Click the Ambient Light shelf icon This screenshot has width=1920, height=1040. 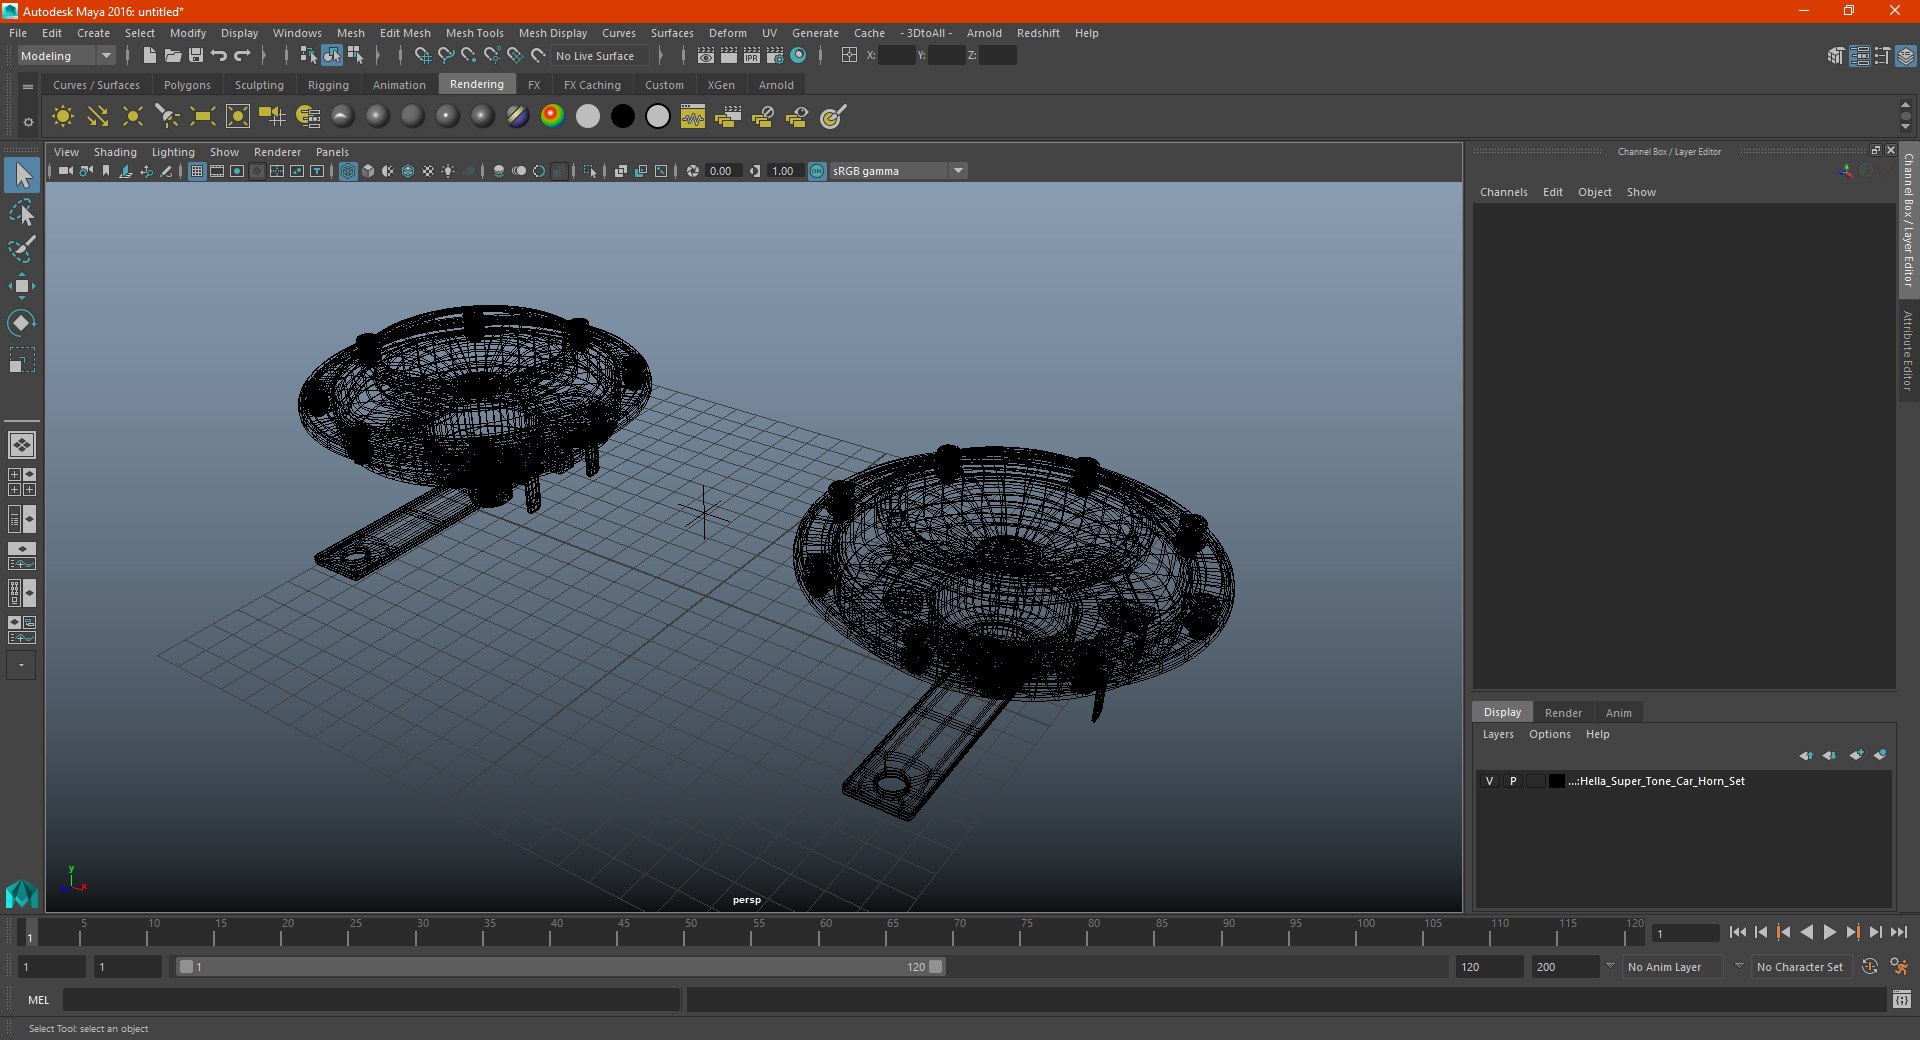point(62,117)
